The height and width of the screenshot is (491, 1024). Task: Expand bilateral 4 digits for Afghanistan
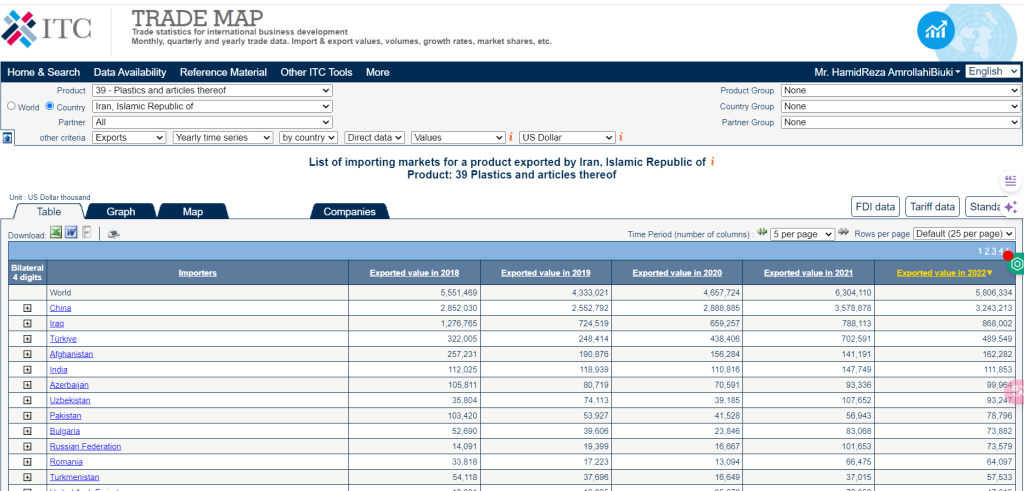click(x=27, y=354)
